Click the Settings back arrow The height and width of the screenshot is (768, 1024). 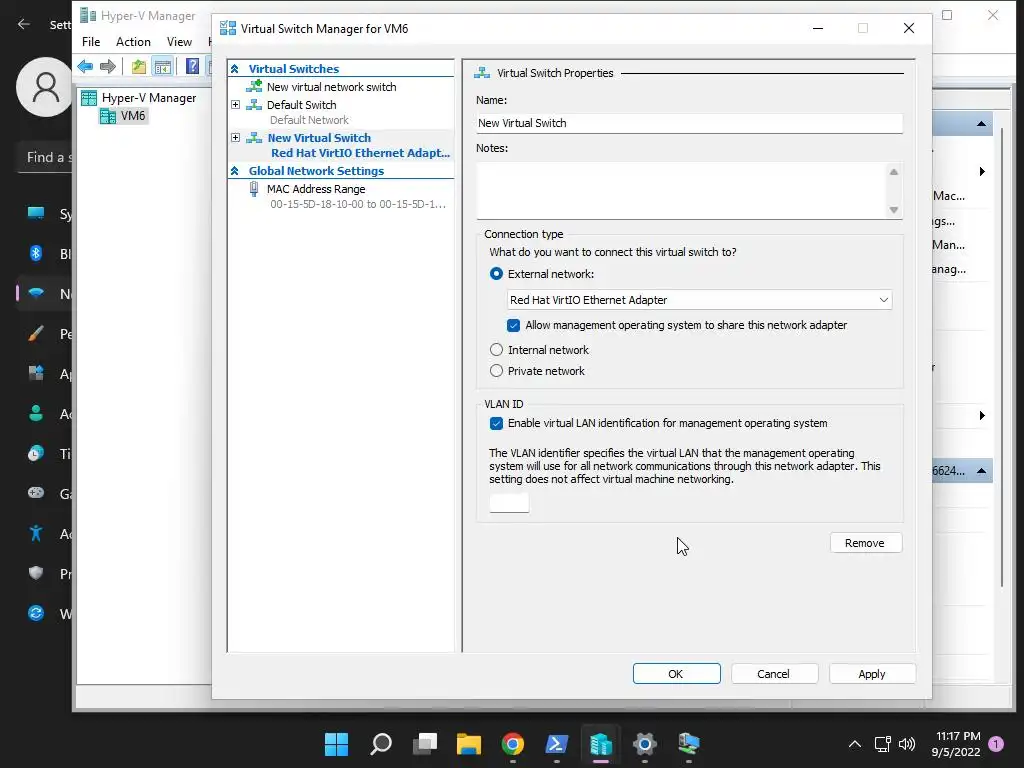tap(24, 24)
